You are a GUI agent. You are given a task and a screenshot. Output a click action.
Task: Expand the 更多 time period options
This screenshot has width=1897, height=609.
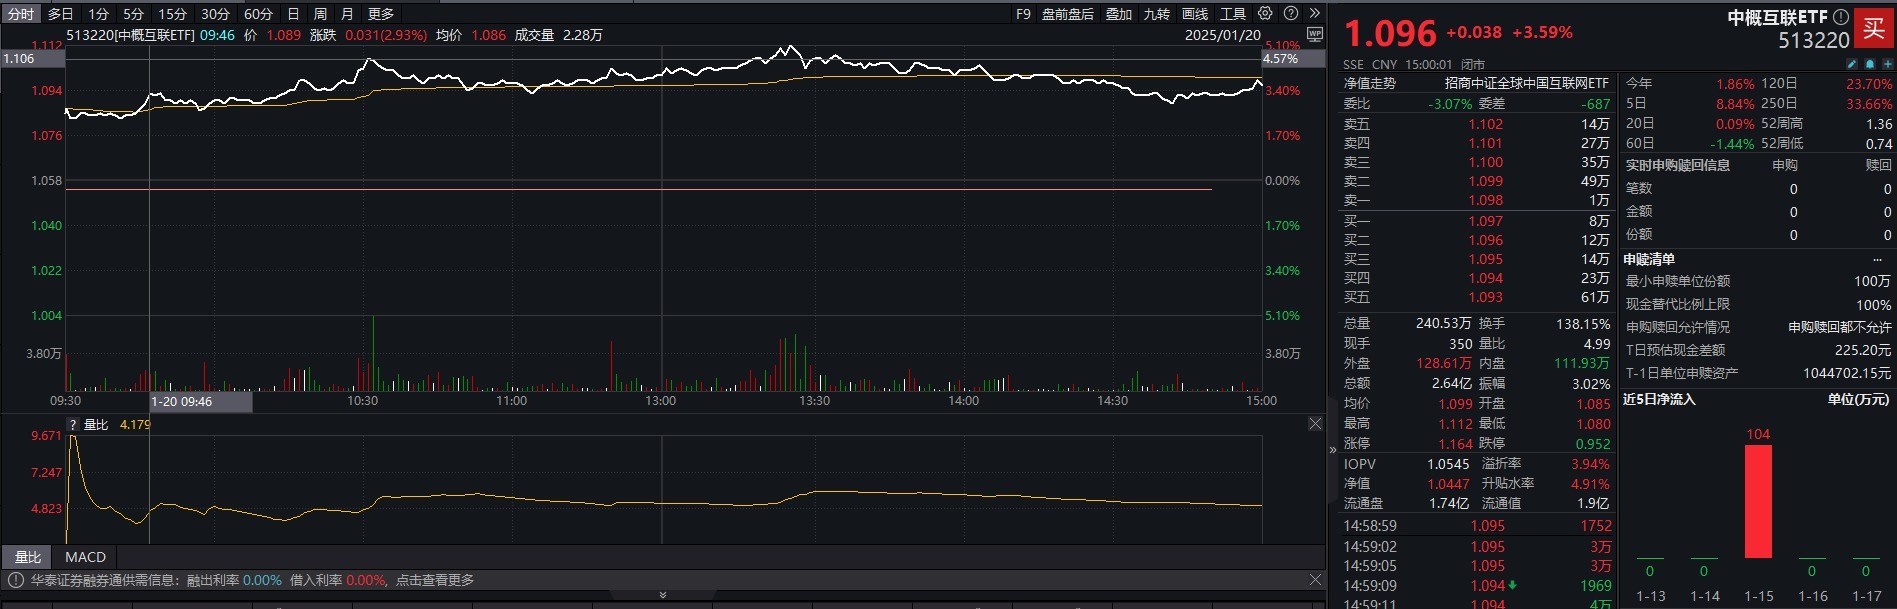[381, 14]
